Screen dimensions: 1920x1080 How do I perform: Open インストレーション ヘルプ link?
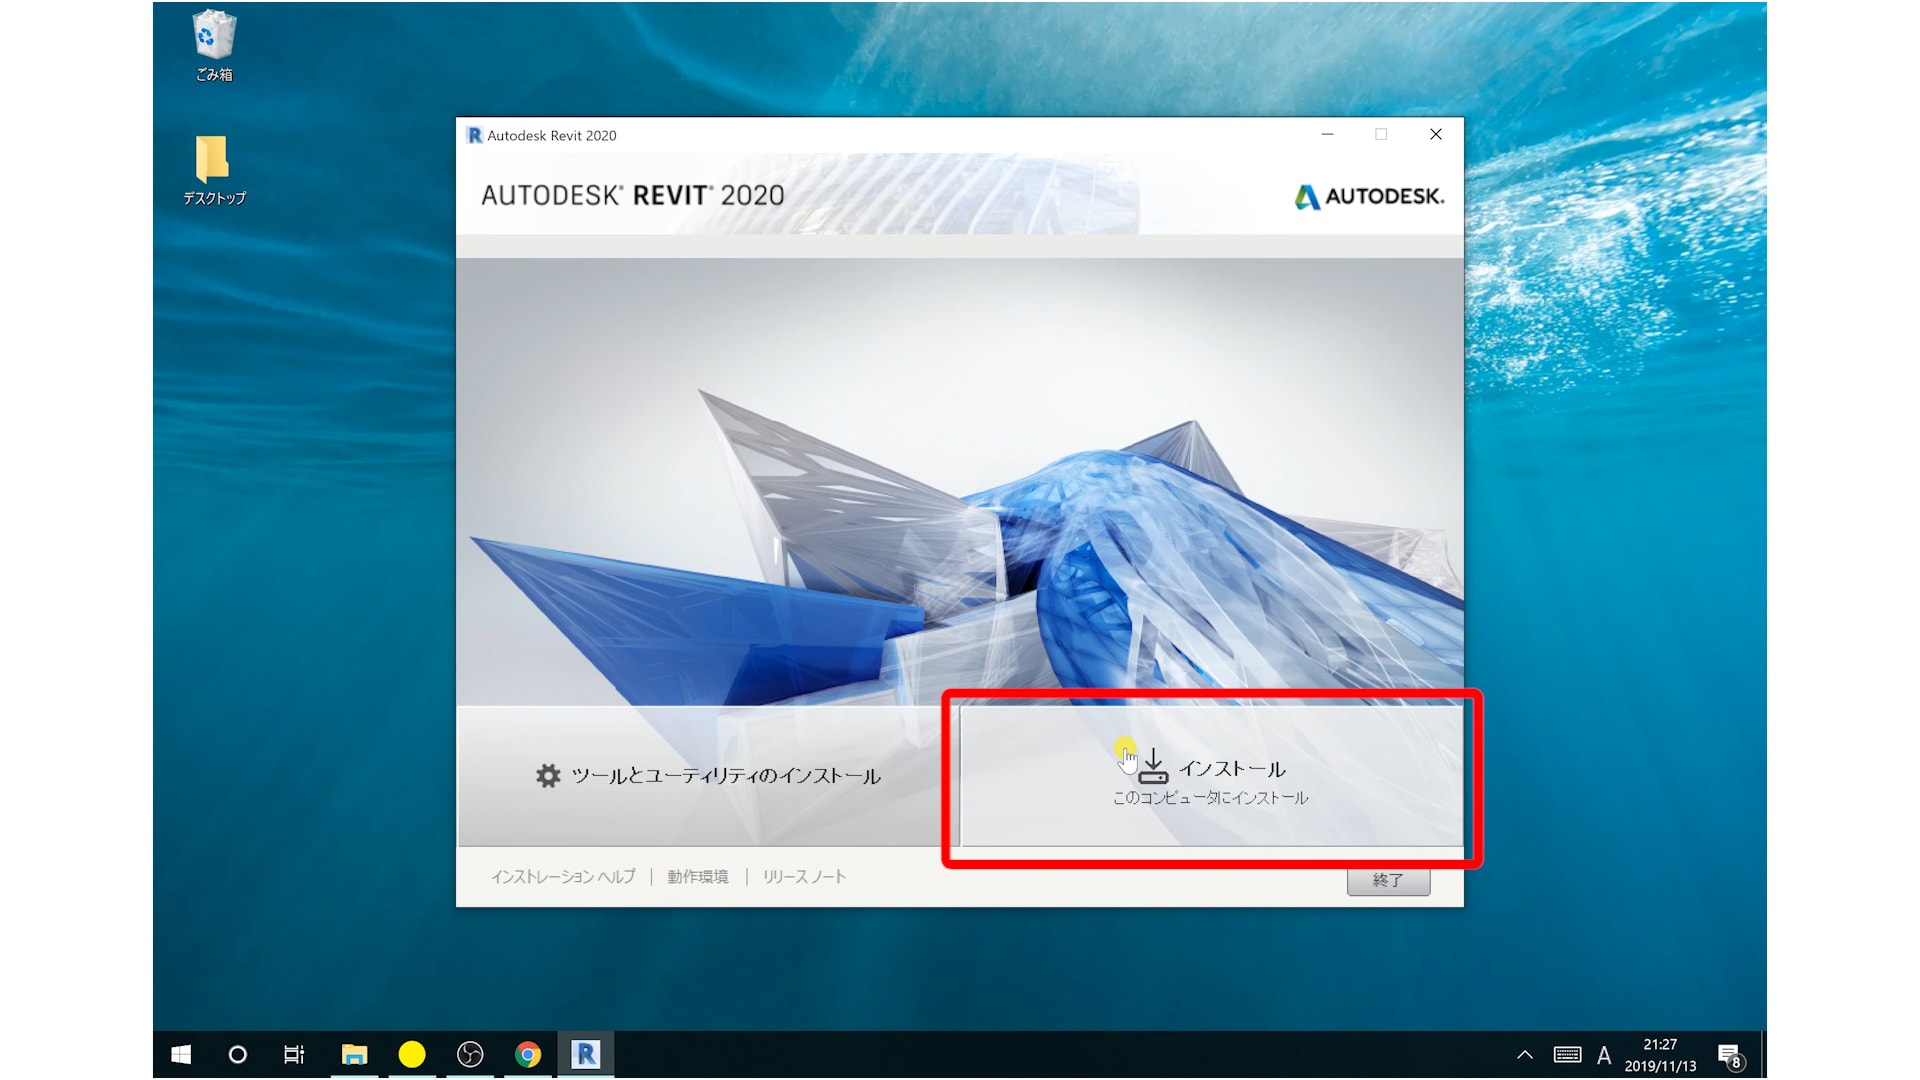pos(563,877)
